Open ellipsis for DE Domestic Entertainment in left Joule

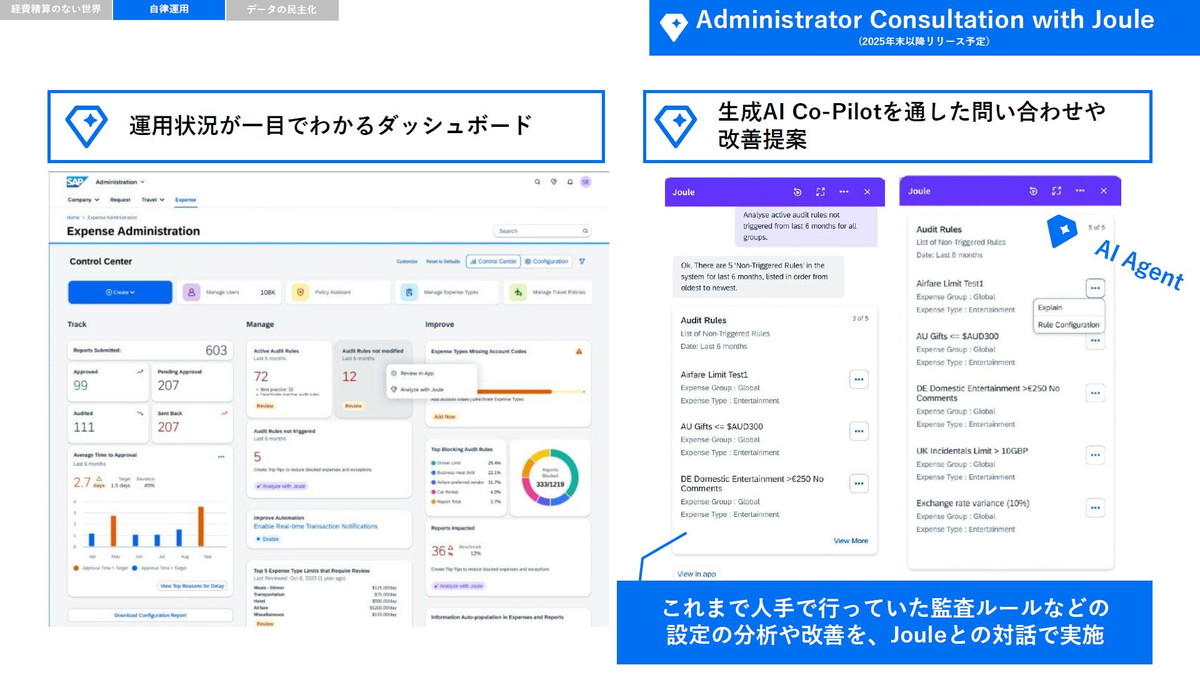click(x=858, y=483)
